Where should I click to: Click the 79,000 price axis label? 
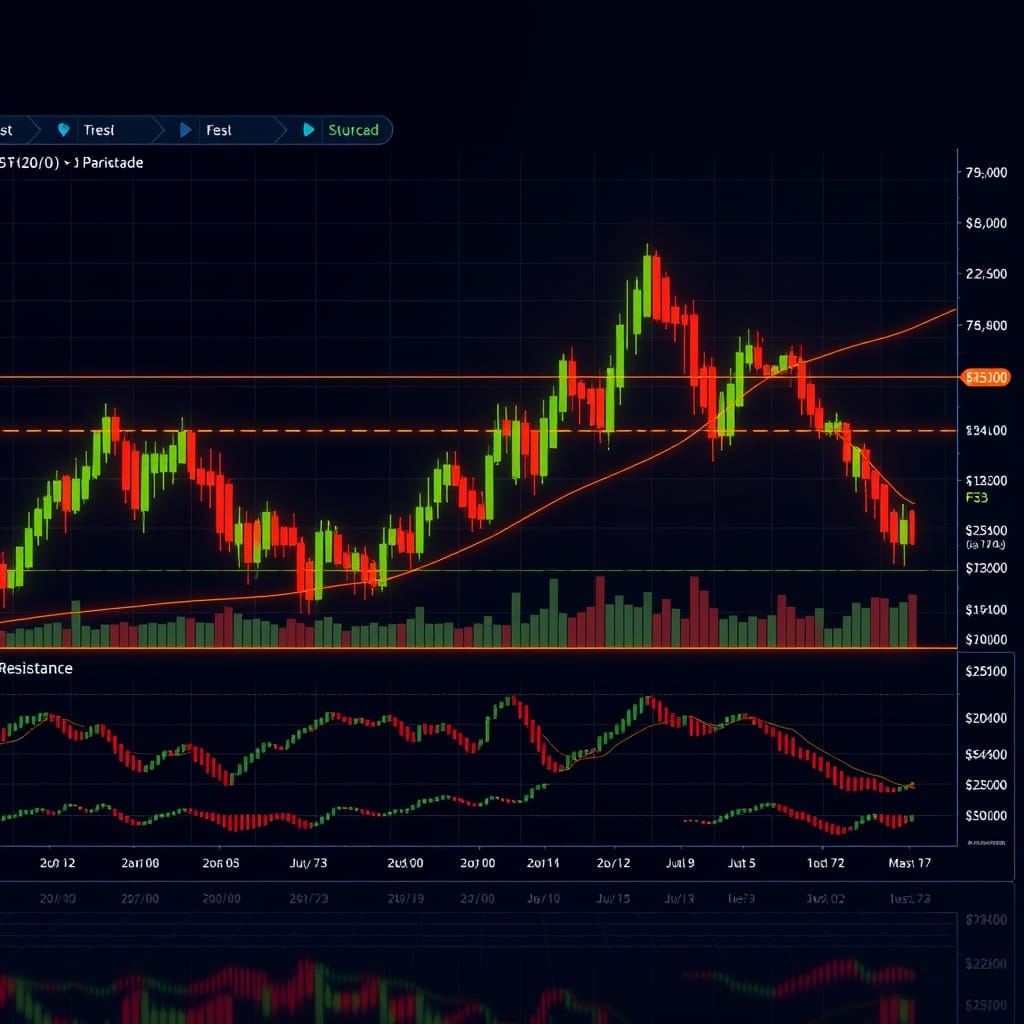pos(986,172)
